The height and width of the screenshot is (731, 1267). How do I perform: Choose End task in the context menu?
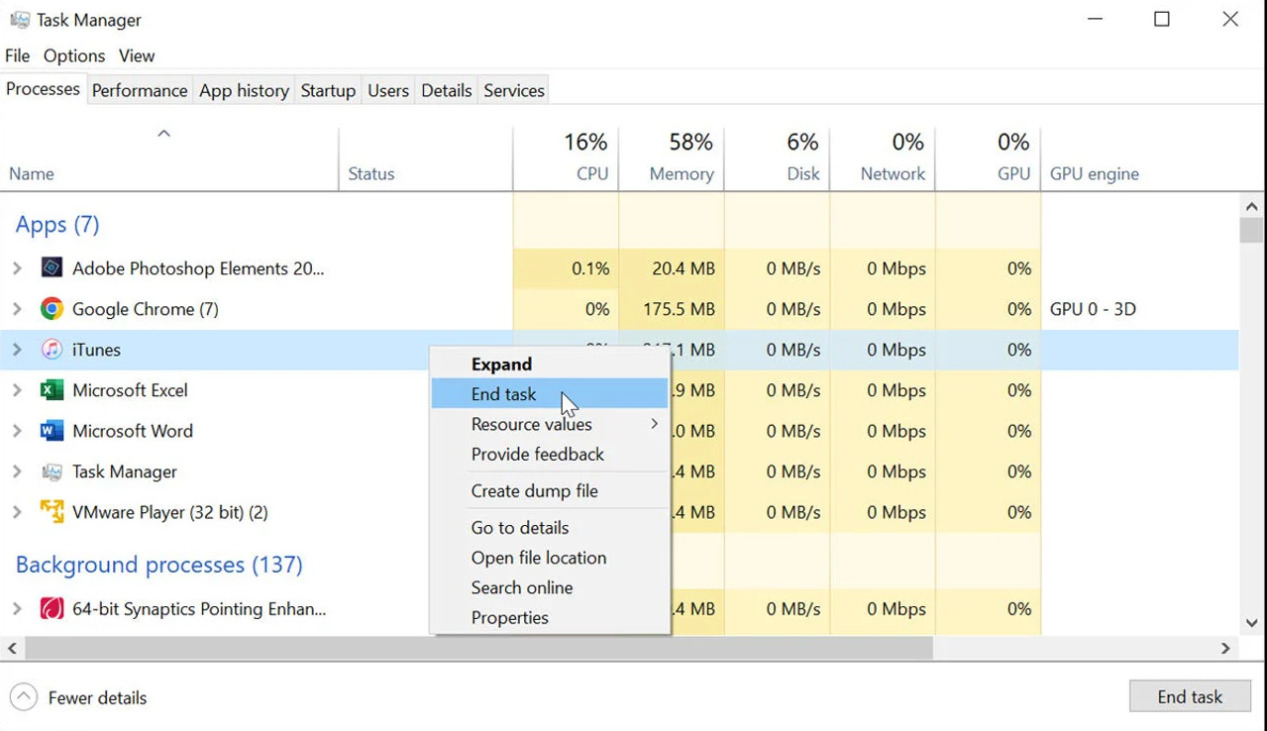coord(550,394)
